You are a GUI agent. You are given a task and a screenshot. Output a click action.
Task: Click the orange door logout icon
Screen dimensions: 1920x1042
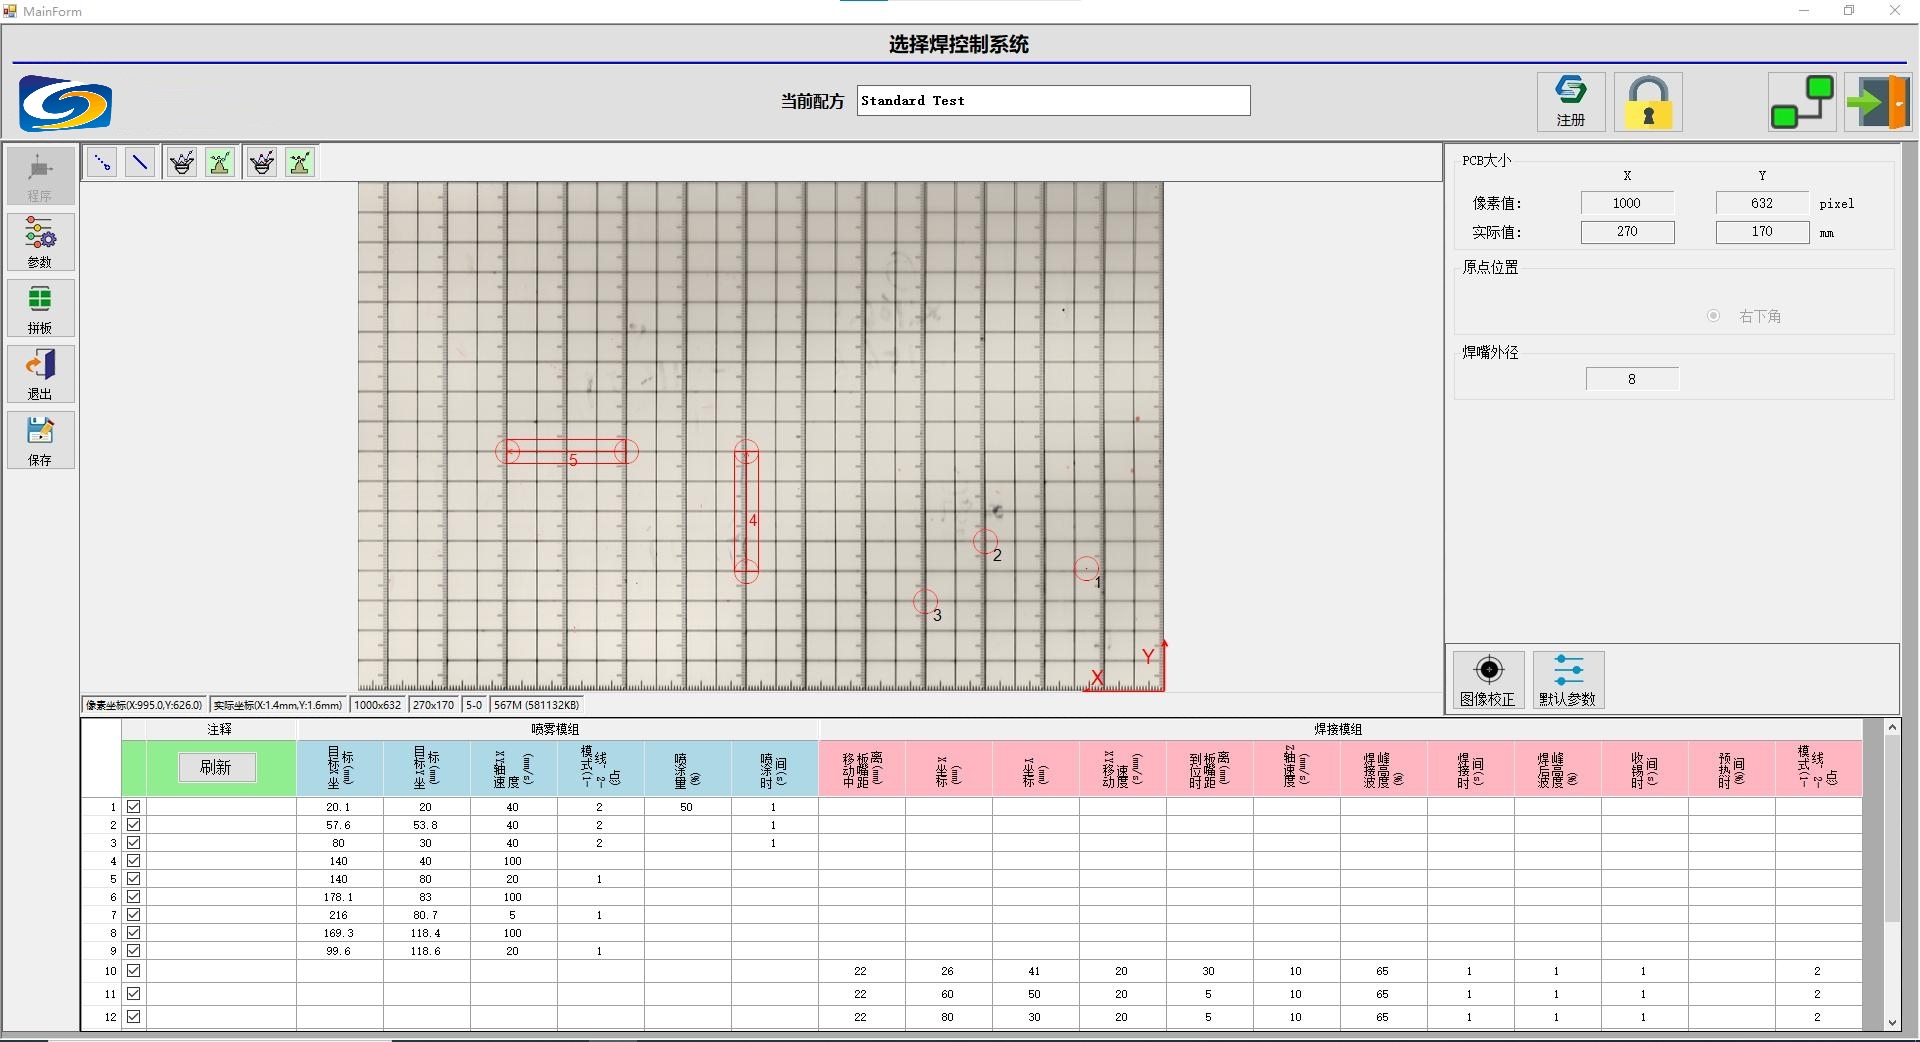pos(1878,102)
